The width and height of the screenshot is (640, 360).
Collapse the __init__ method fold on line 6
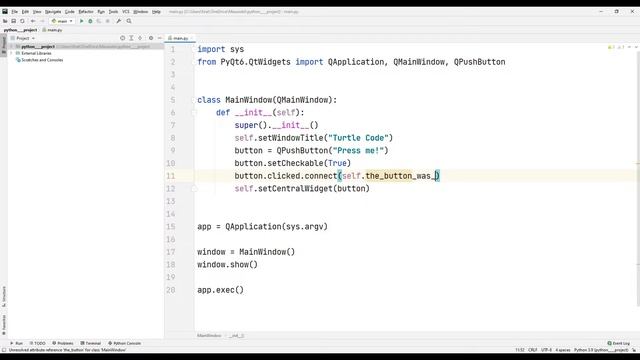pos(194,113)
